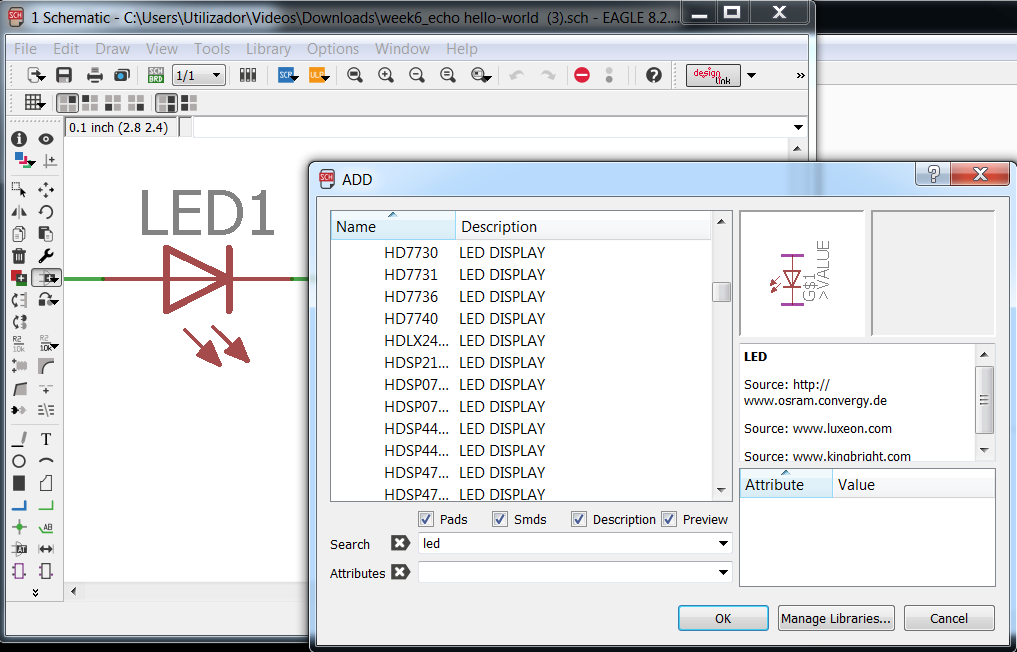Toggle the Description checkbox
Image resolution: width=1017 pixels, height=652 pixels.
tap(579, 519)
